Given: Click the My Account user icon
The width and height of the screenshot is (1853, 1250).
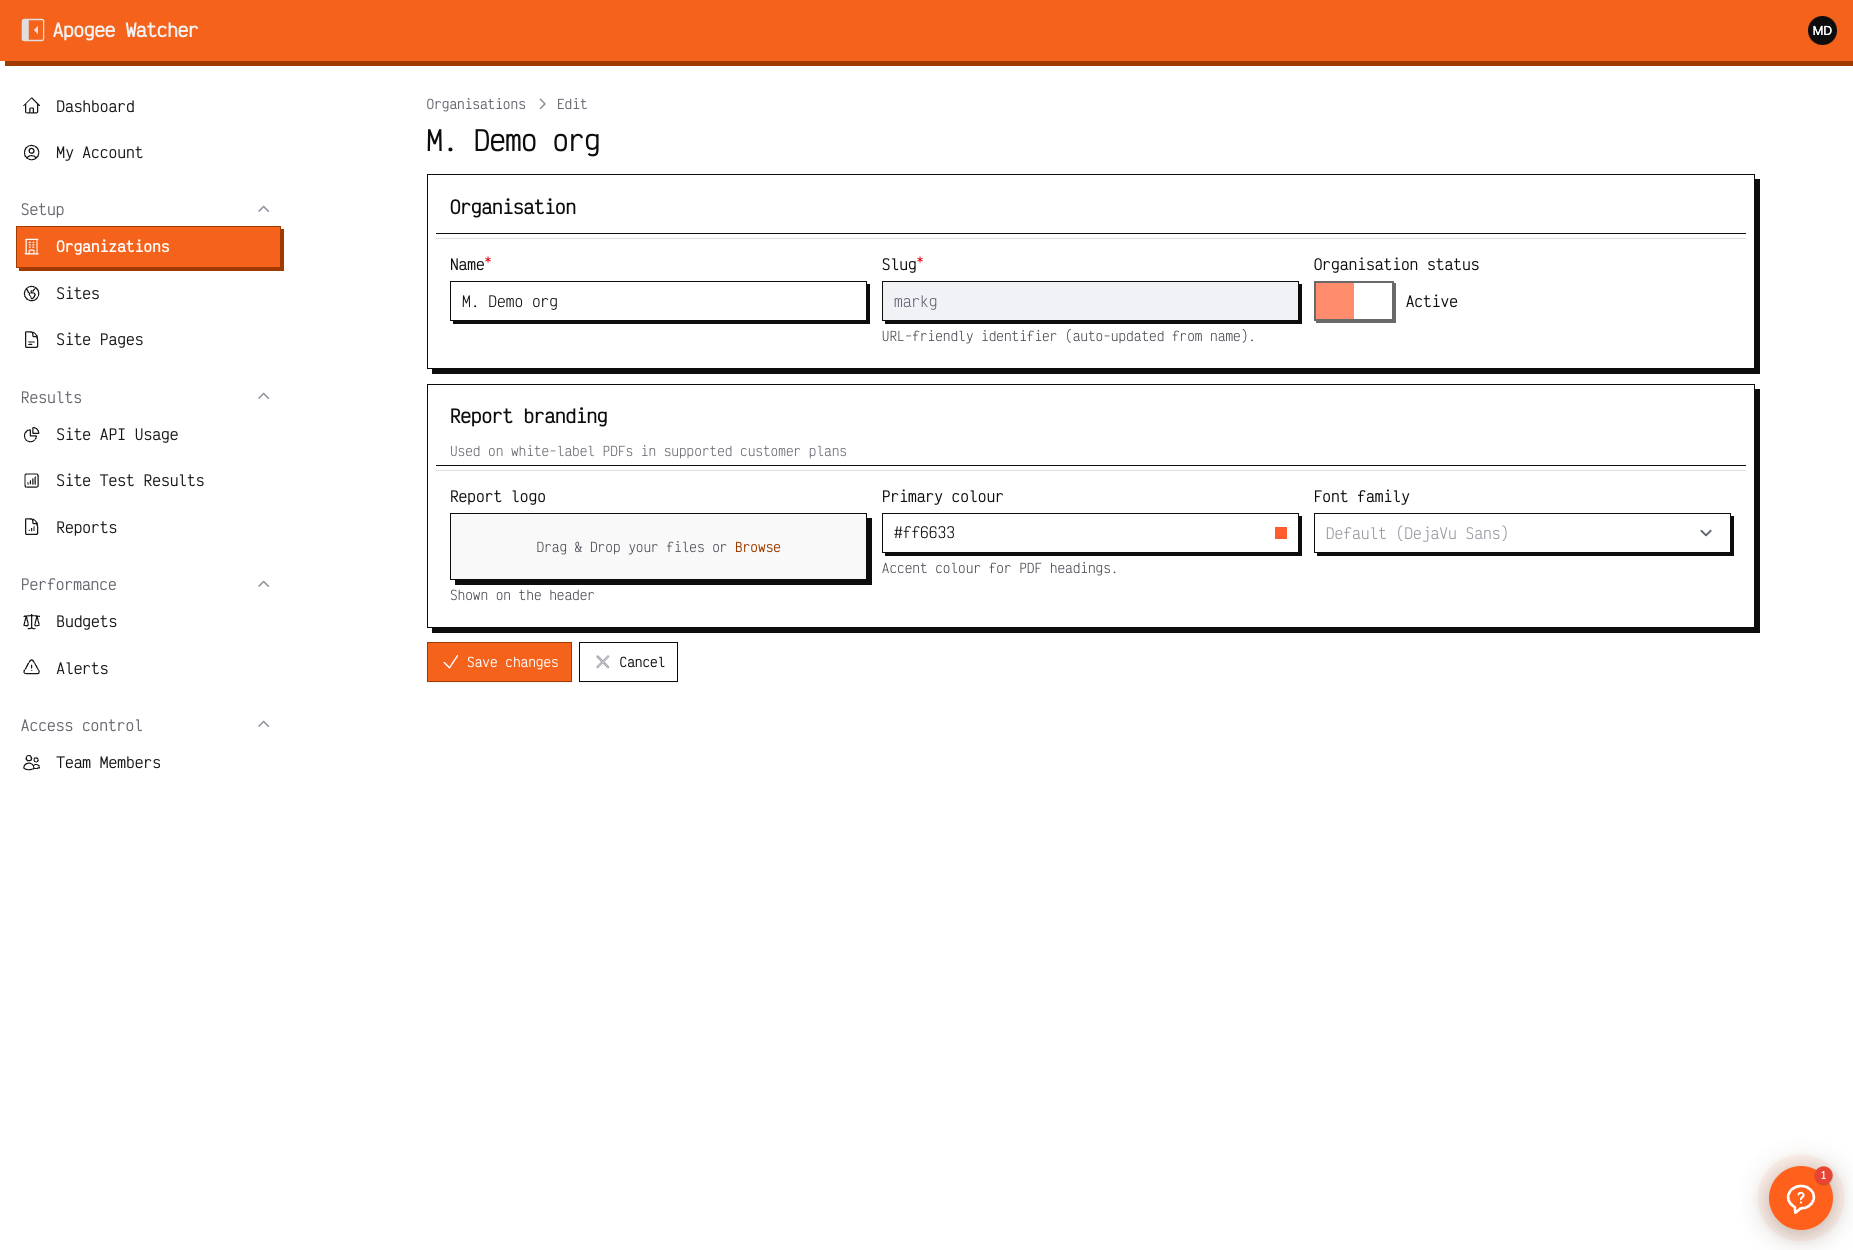Looking at the screenshot, I should pos(32,152).
